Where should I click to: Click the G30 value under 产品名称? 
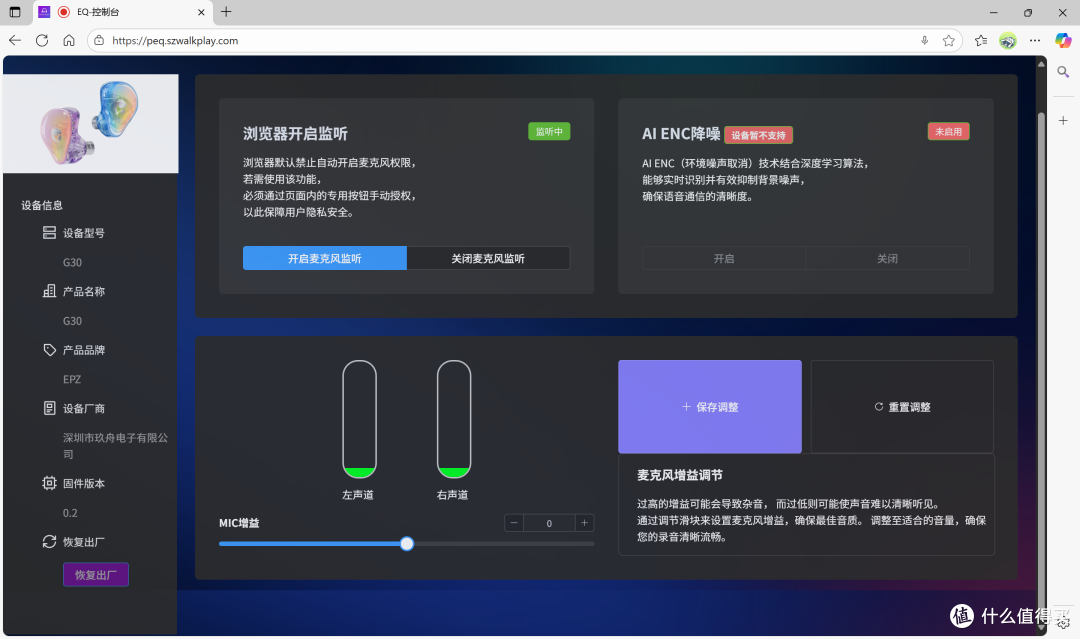point(72,321)
